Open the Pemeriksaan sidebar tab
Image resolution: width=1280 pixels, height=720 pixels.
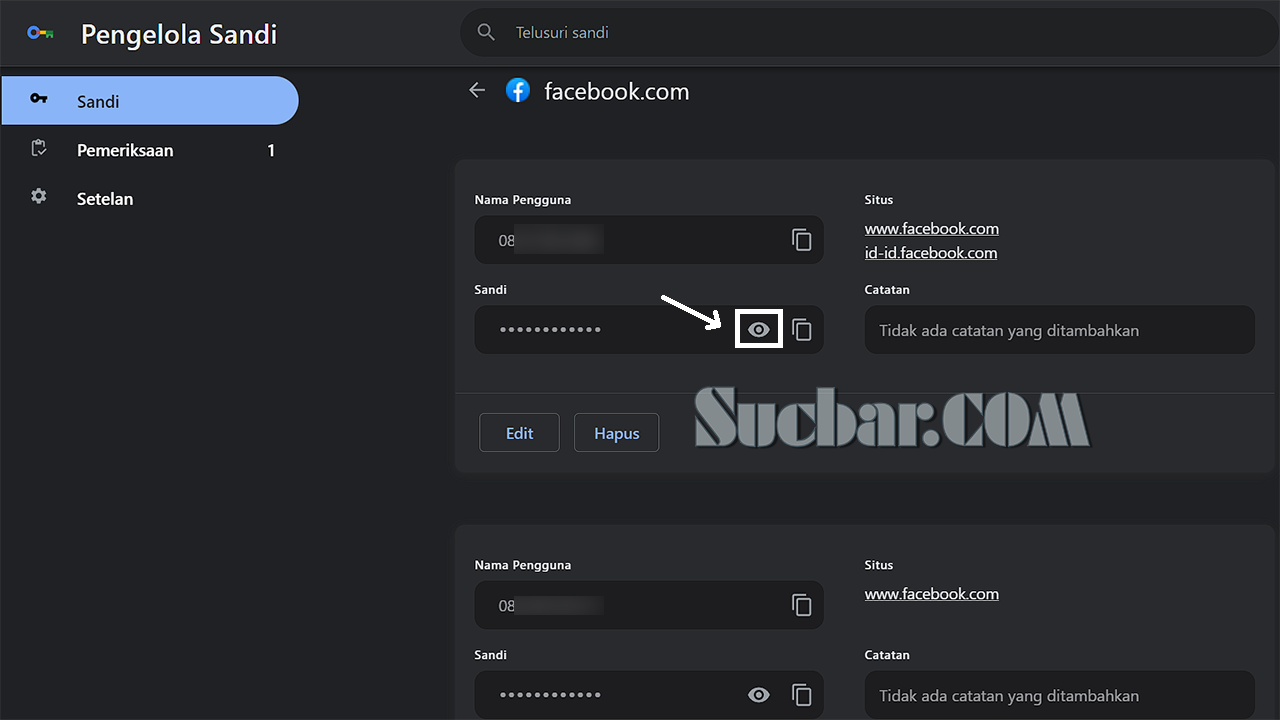click(150, 150)
